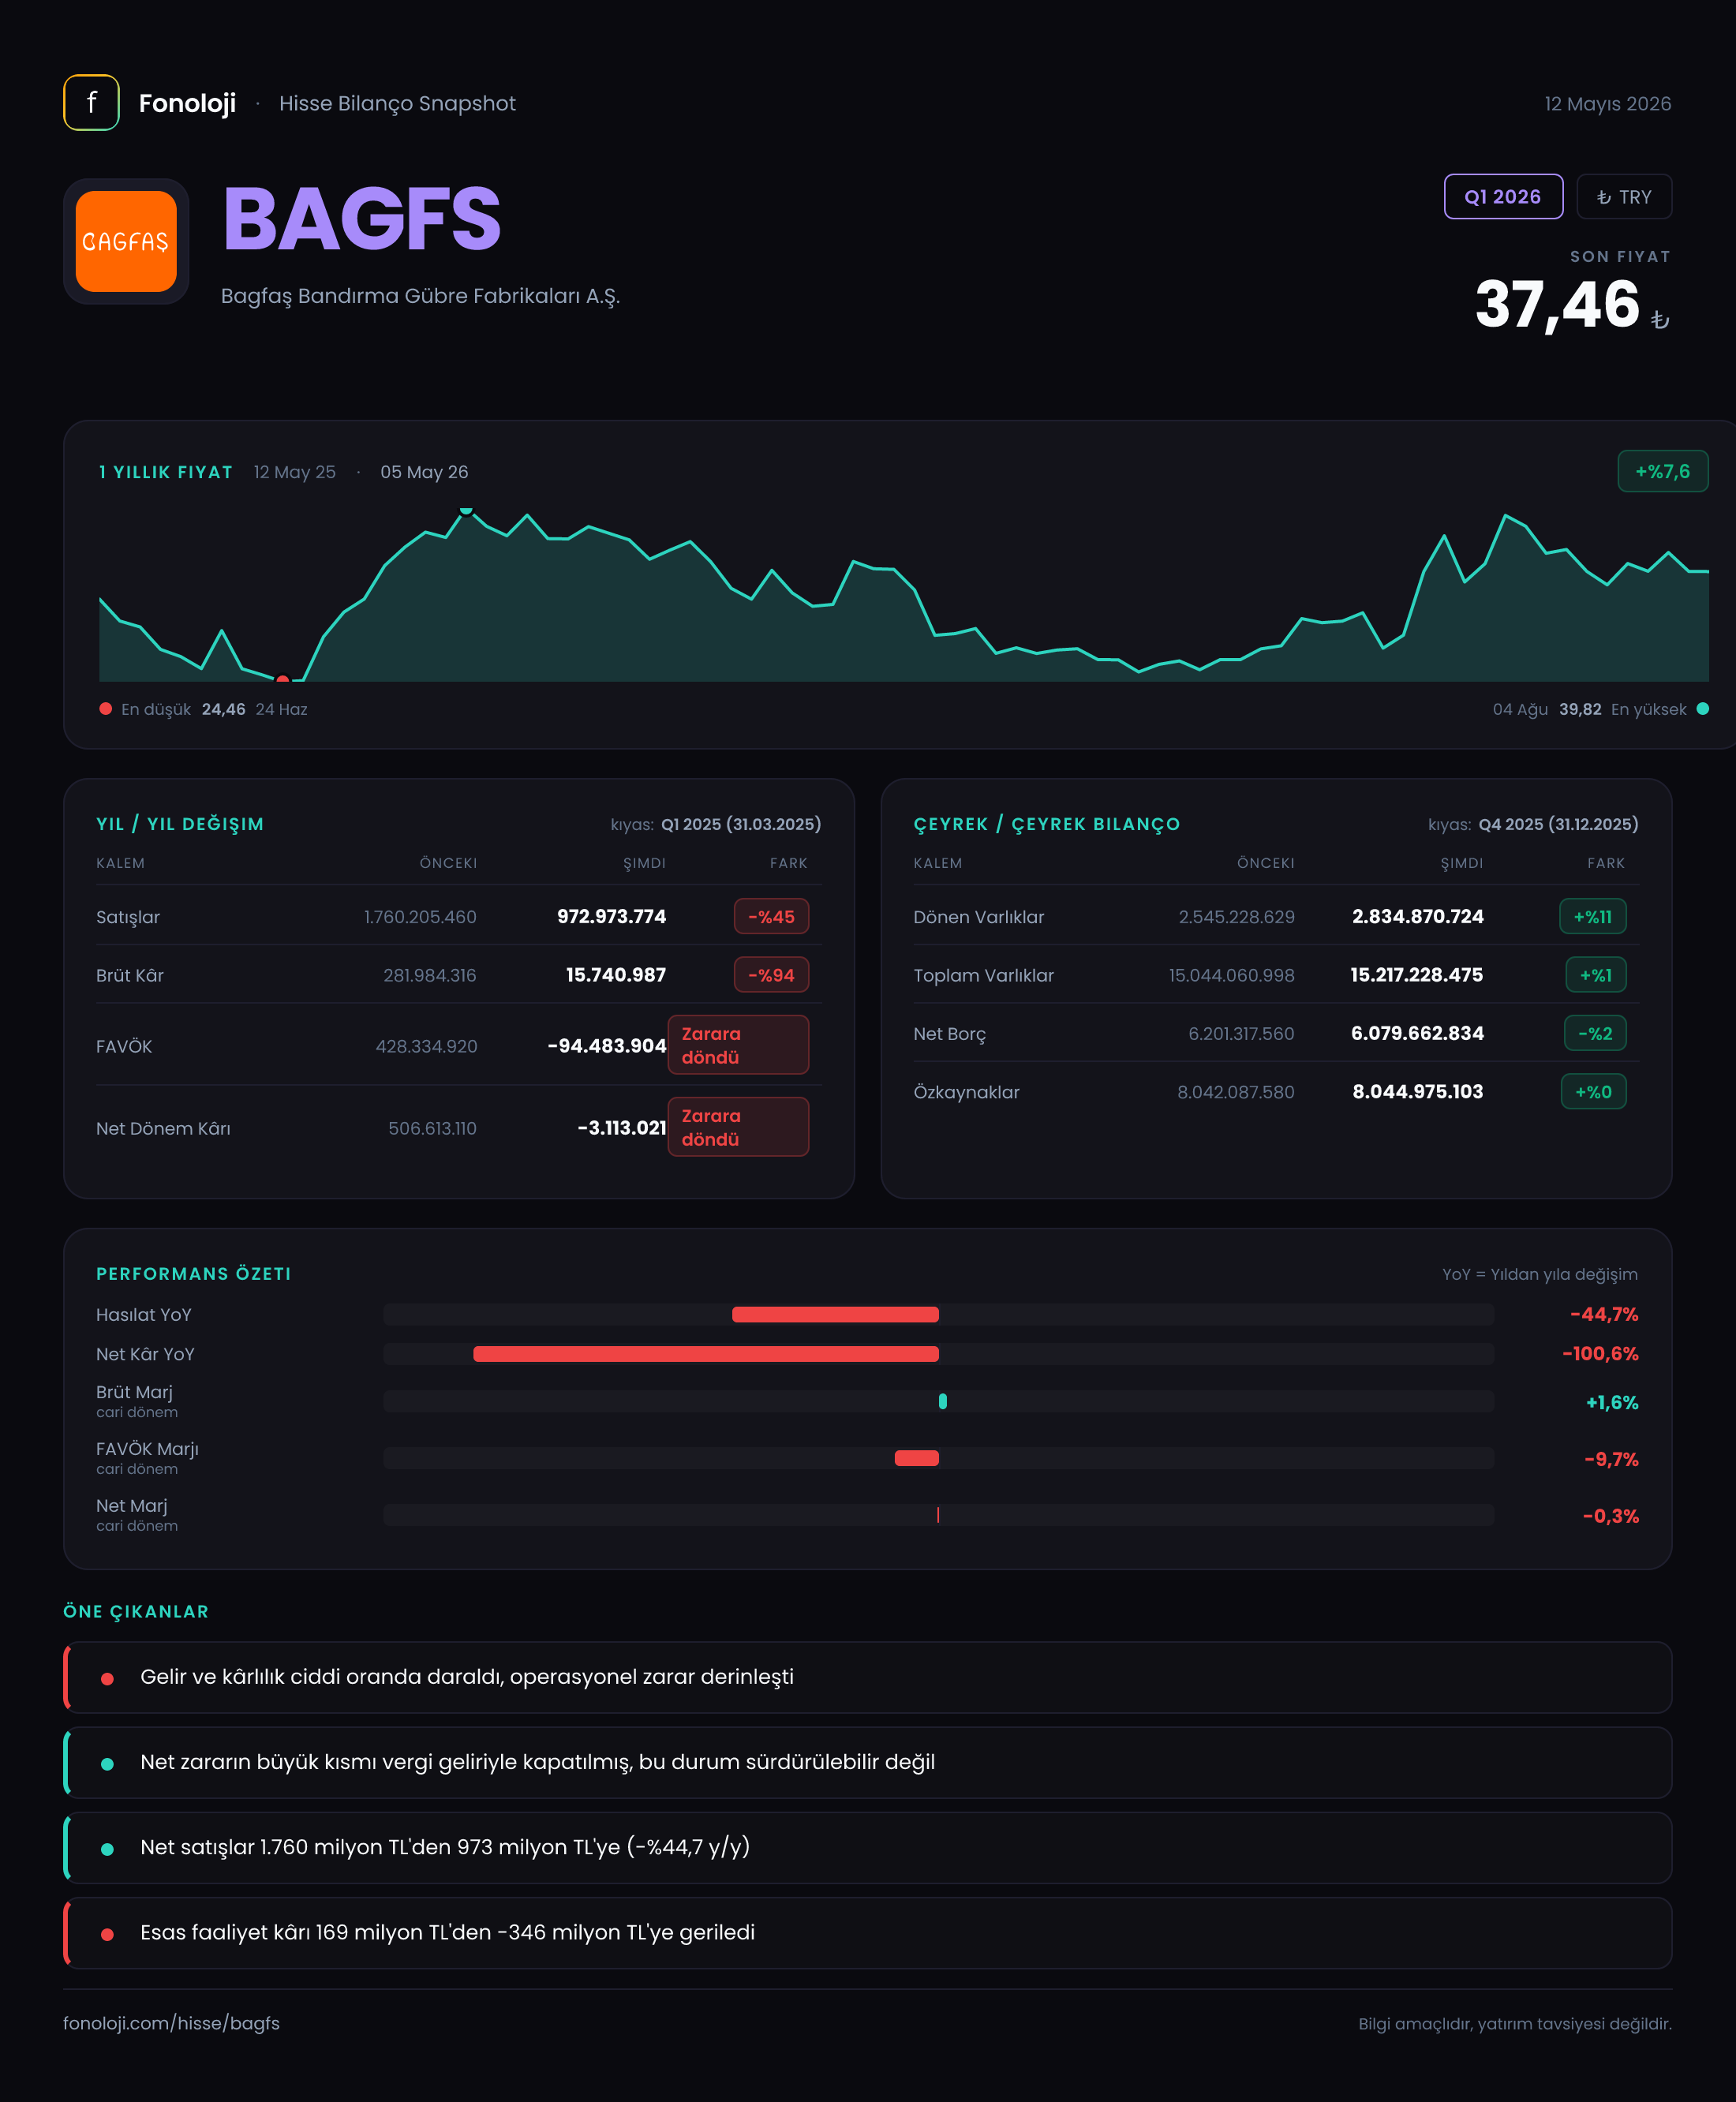Click the 'Gelir ve kârlılık ciddi oranda daraldı' highlight text
This screenshot has width=1736, height=2102.
(467, 1677)
